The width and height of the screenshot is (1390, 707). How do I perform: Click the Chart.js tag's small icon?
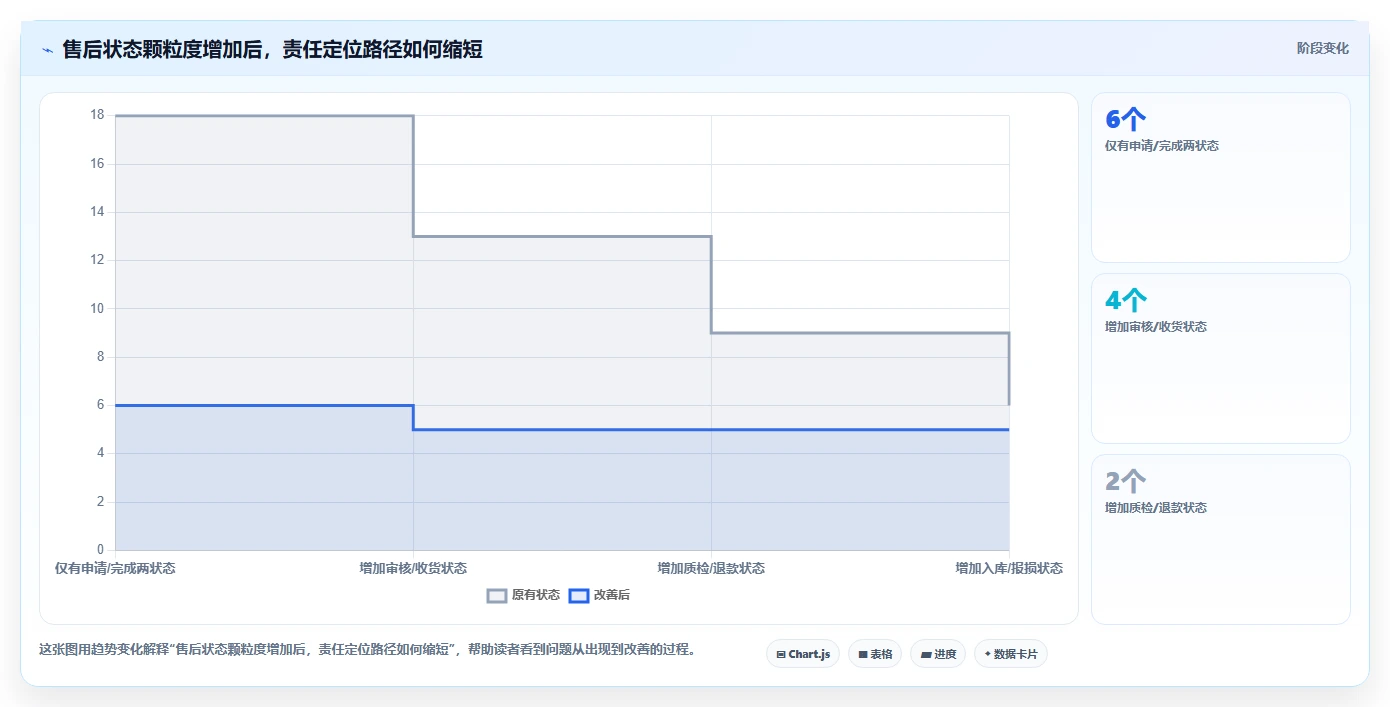[781, 655]
